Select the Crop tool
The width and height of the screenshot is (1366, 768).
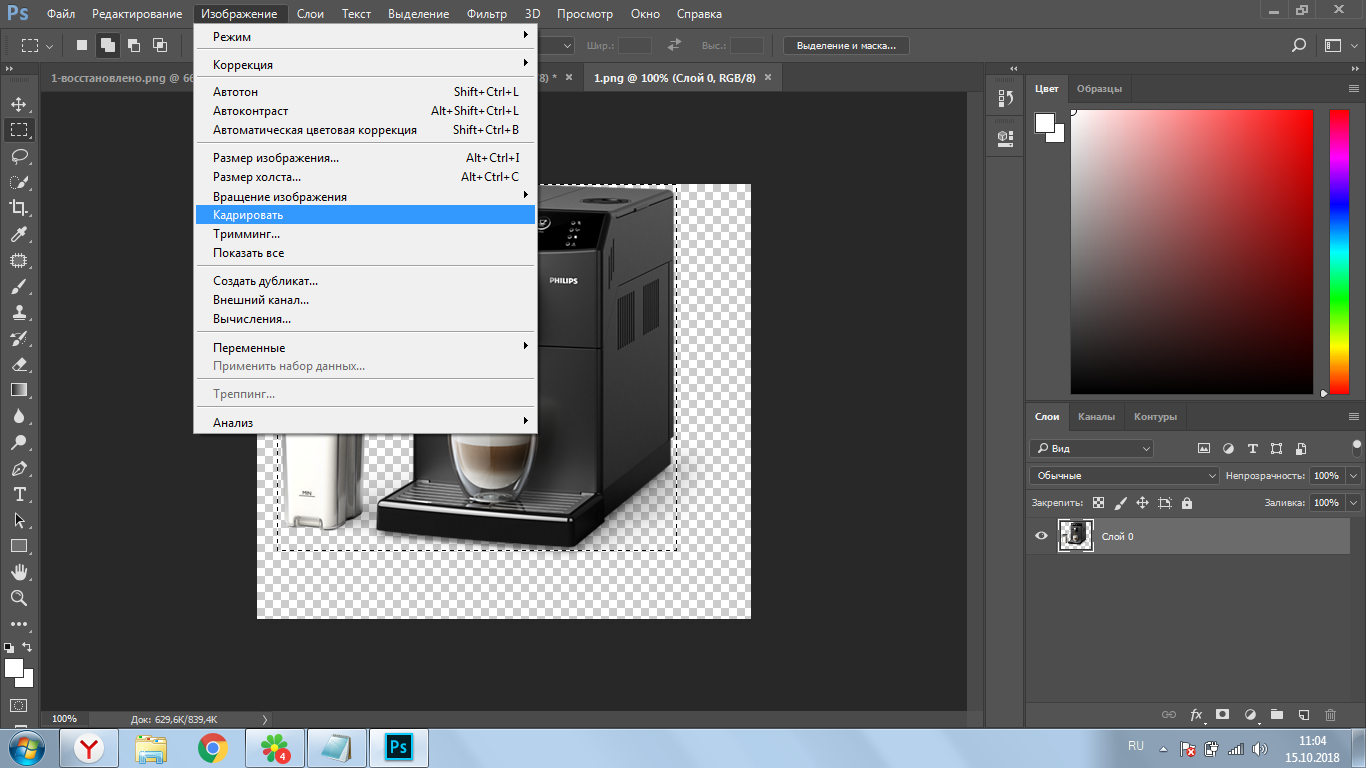click(x=18, y=208)
